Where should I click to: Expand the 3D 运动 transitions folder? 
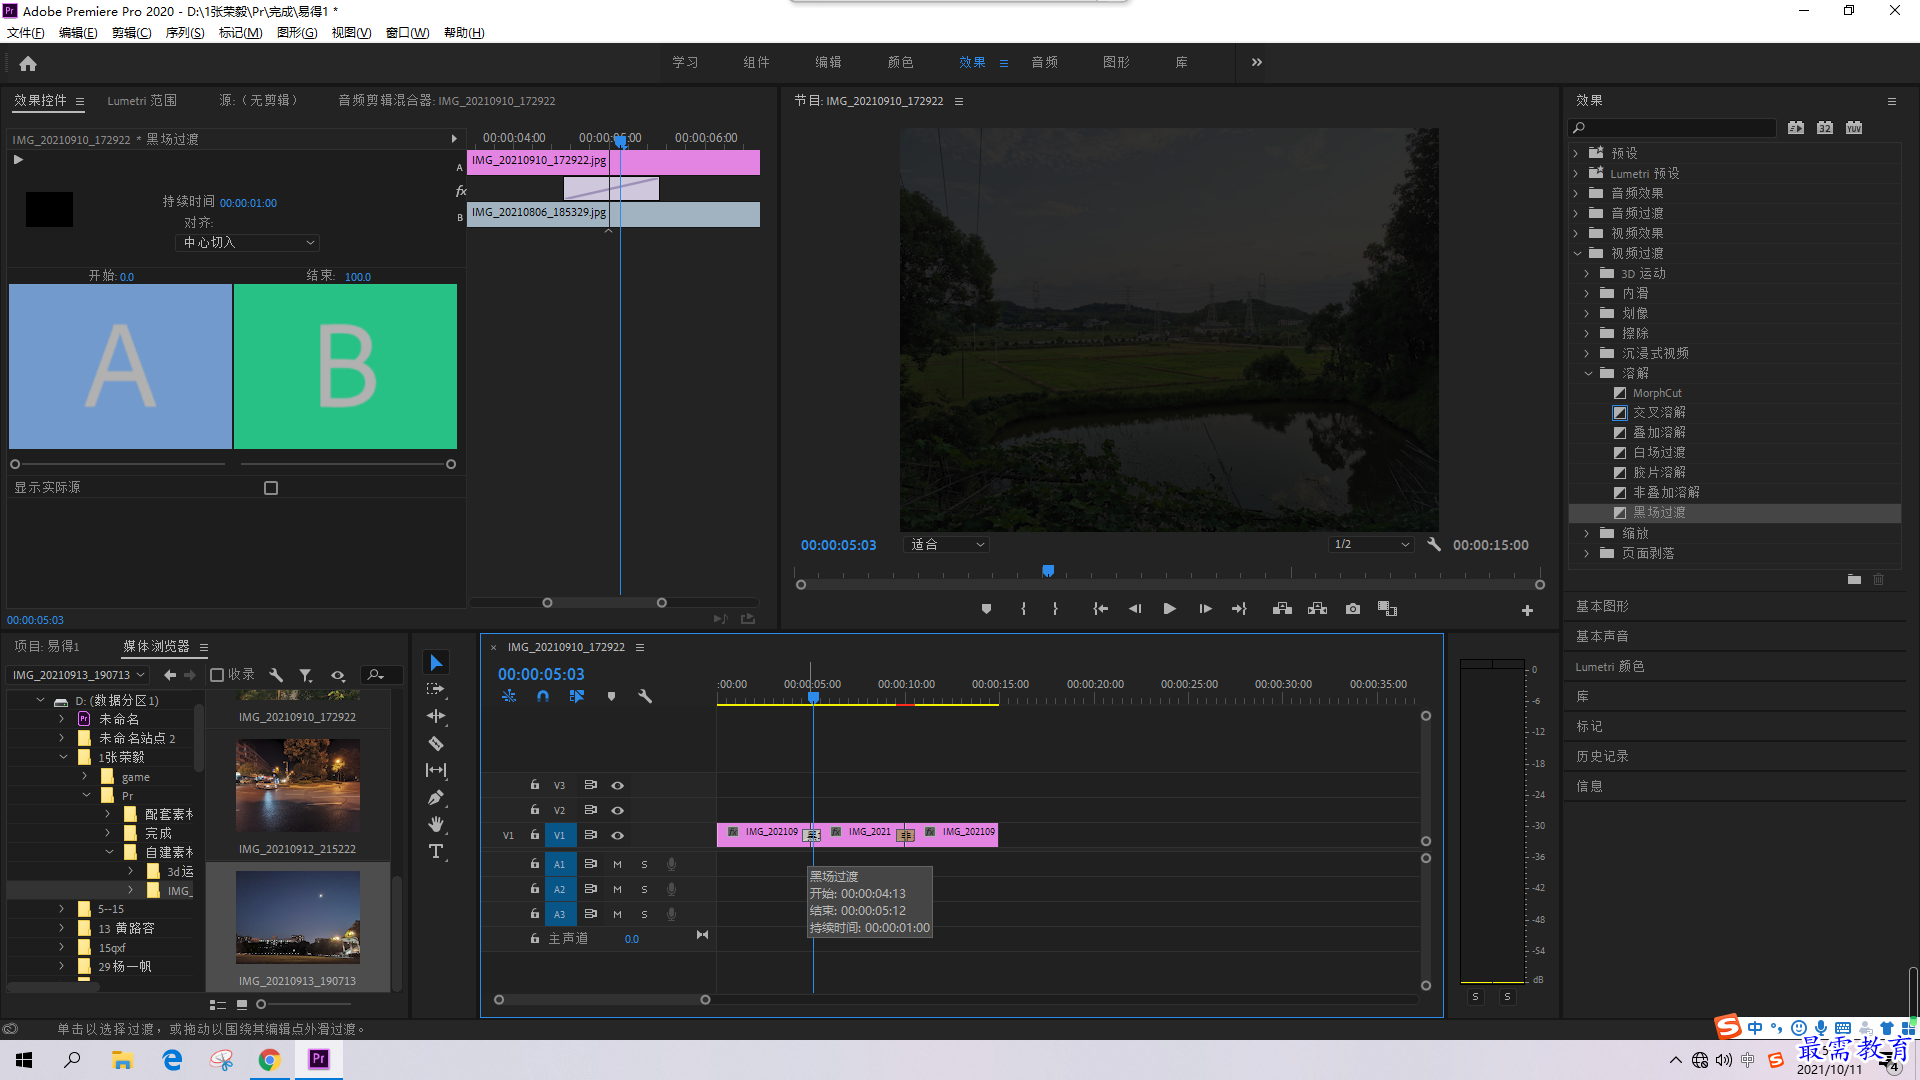pos(1587,274)
